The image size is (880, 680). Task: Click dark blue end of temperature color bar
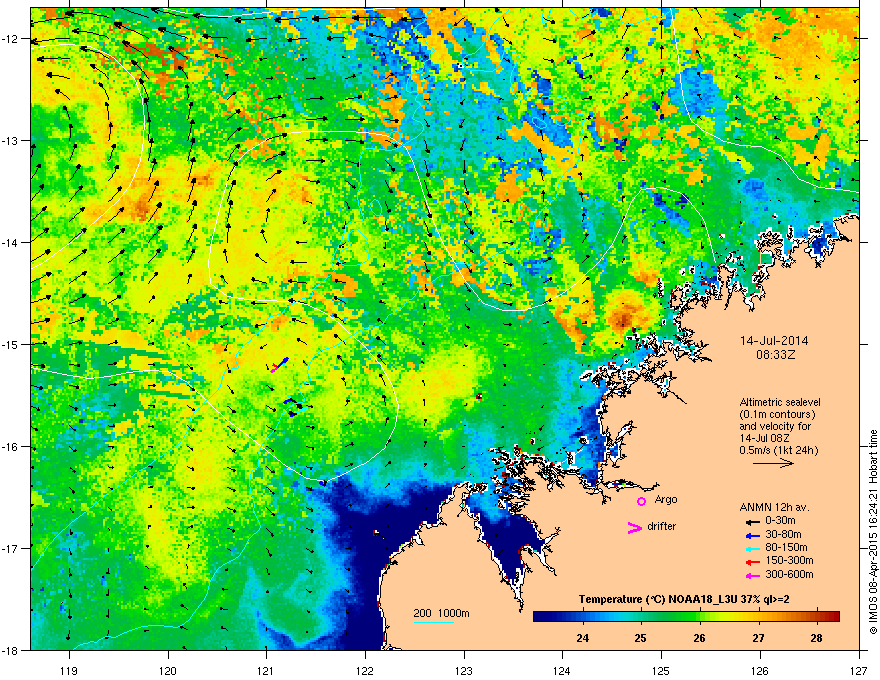click(539, 616)
